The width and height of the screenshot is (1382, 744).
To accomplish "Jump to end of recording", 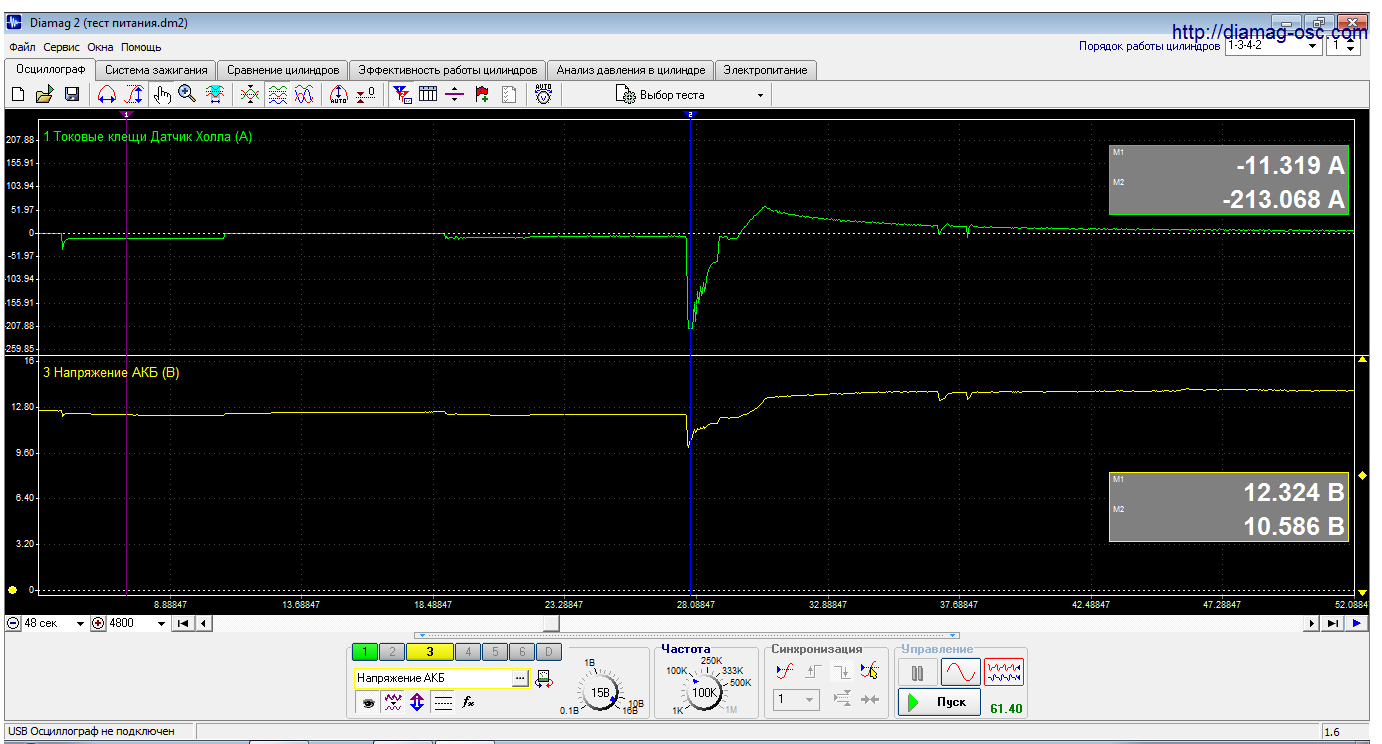I will point(1333,623).
